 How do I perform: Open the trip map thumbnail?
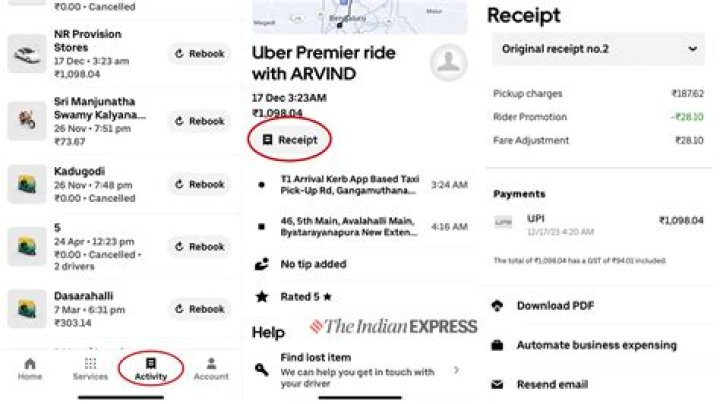[360, 17]
